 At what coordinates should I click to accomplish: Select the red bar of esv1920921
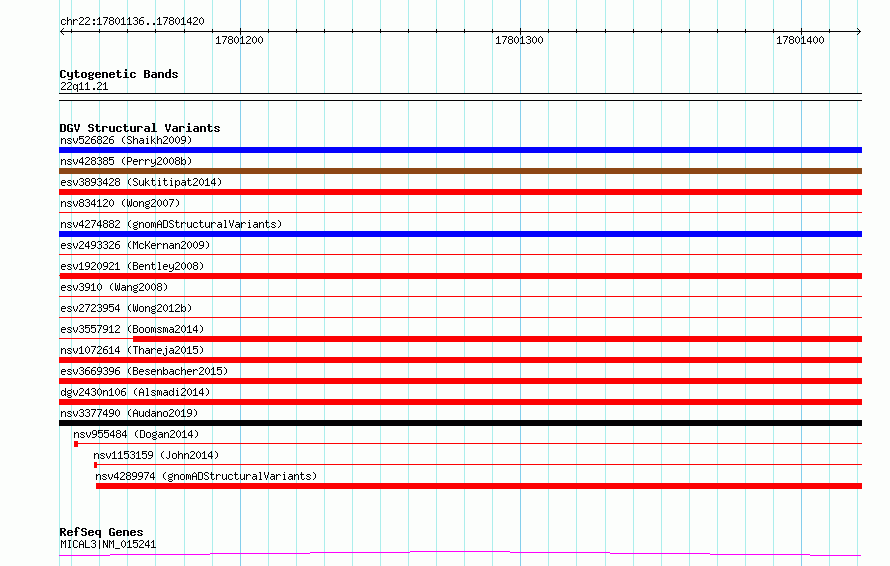pyautogui.click(x=460, y=276)
